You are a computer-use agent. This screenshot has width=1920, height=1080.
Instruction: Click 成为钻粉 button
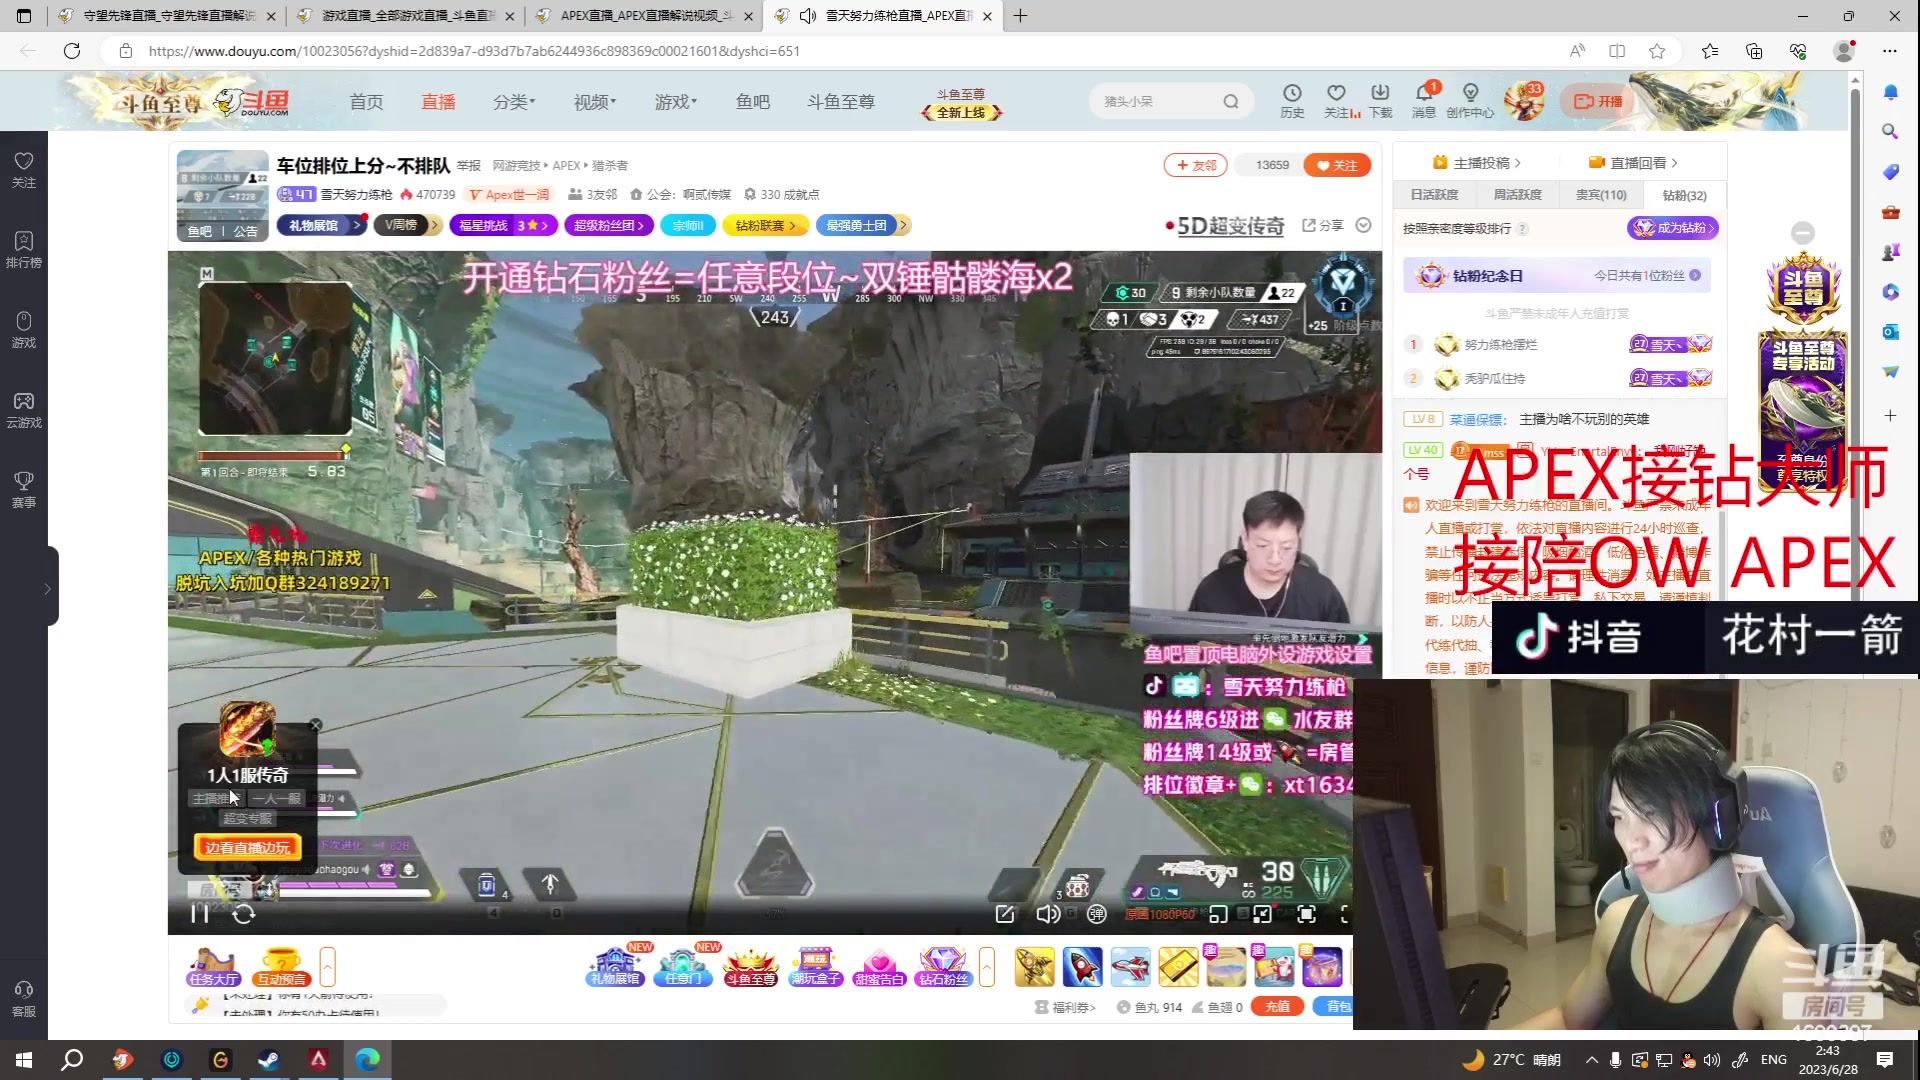[x=1673, y=228]
